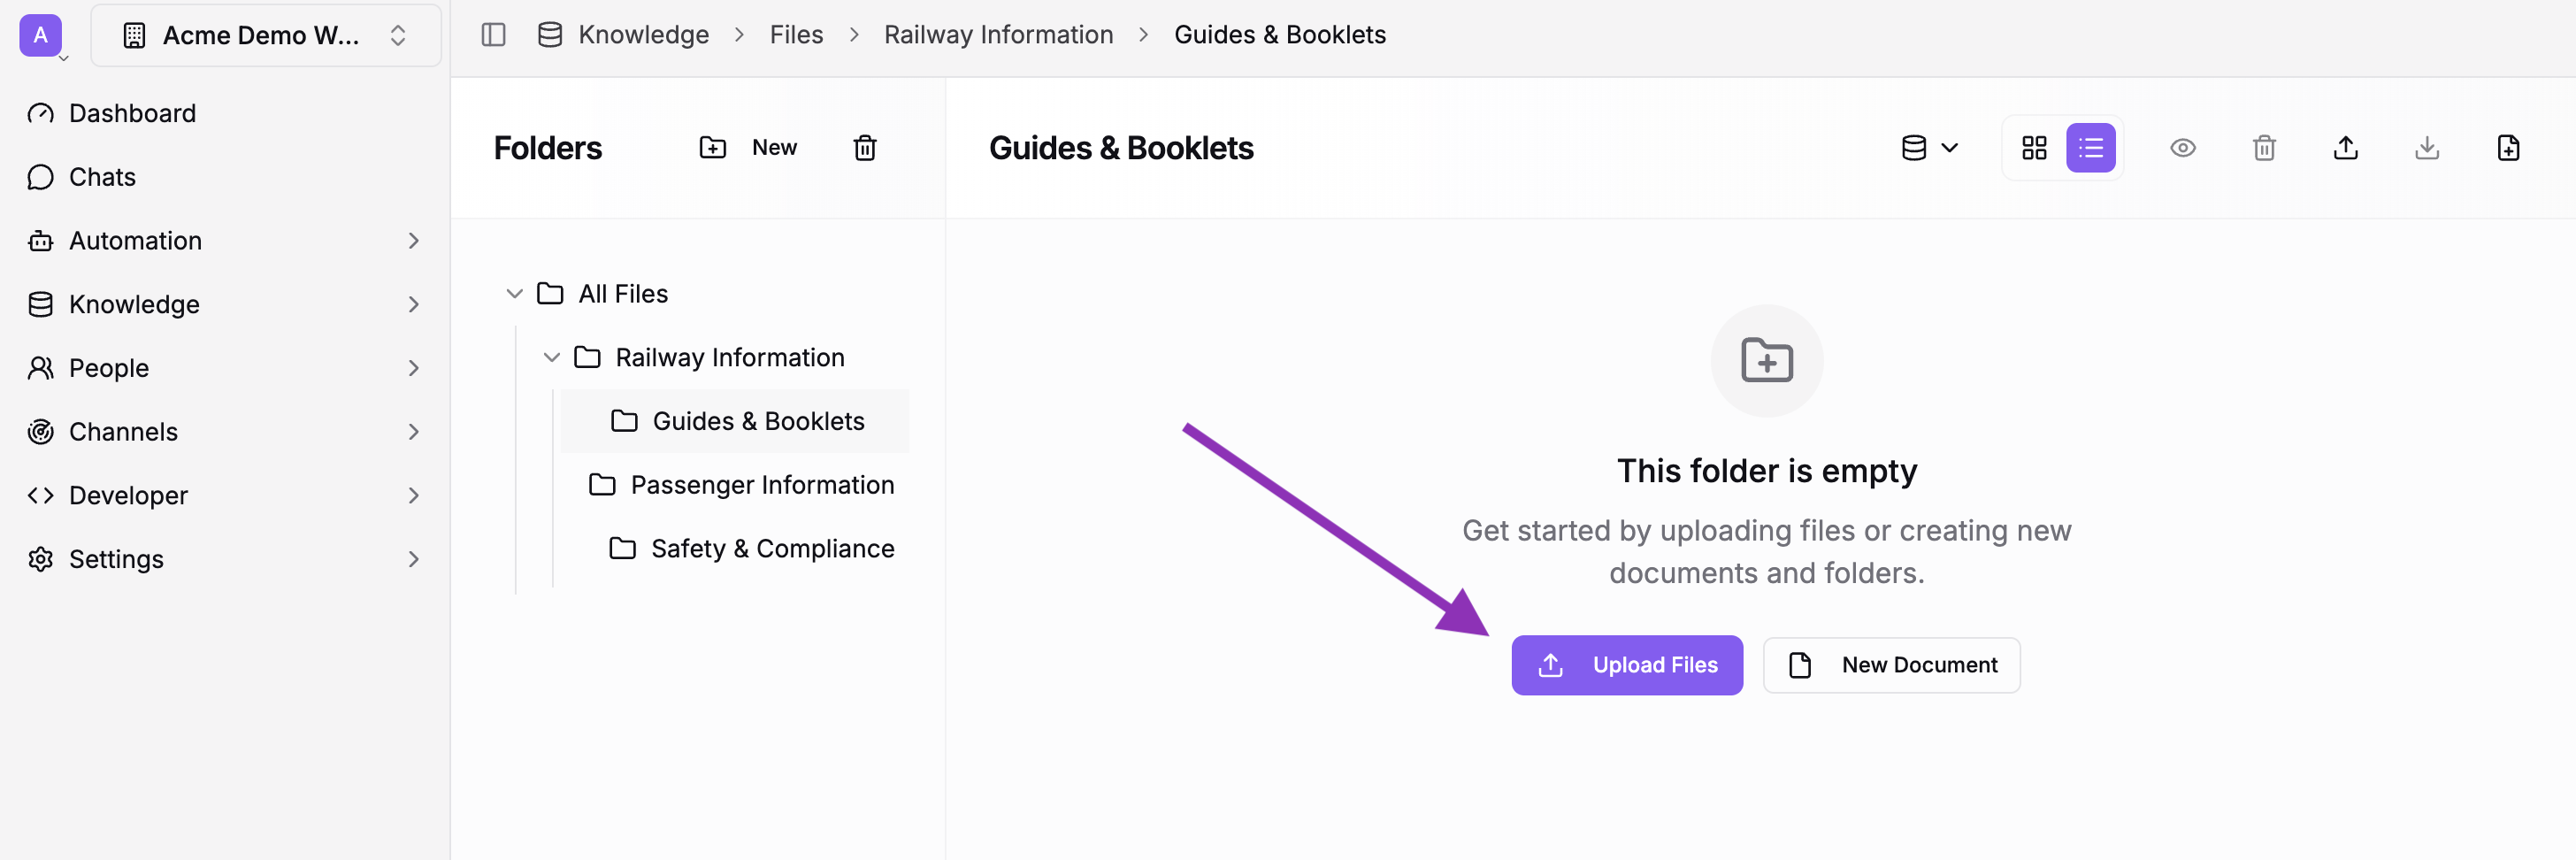Open the Acme Demo workspace switcher

(x=265, y=36)
